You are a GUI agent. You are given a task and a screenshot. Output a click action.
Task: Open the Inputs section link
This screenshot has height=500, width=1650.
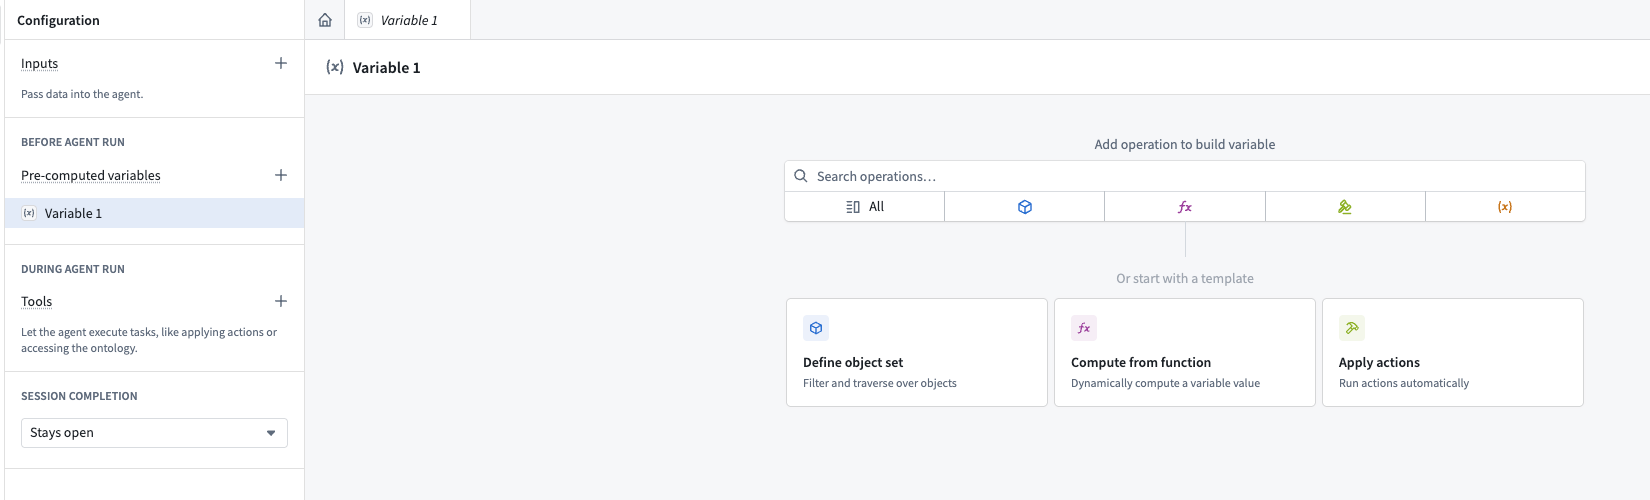tap(40, 63)
